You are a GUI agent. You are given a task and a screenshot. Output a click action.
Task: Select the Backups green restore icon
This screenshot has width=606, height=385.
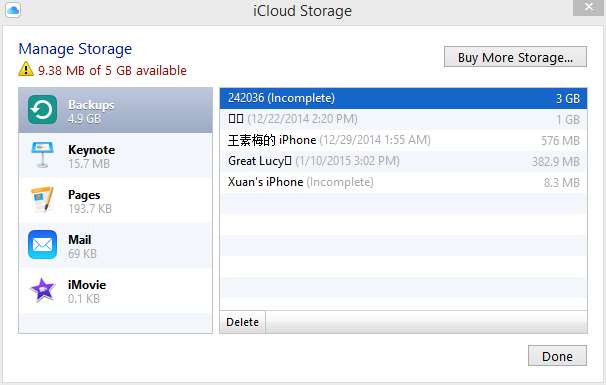coord(42,110)
